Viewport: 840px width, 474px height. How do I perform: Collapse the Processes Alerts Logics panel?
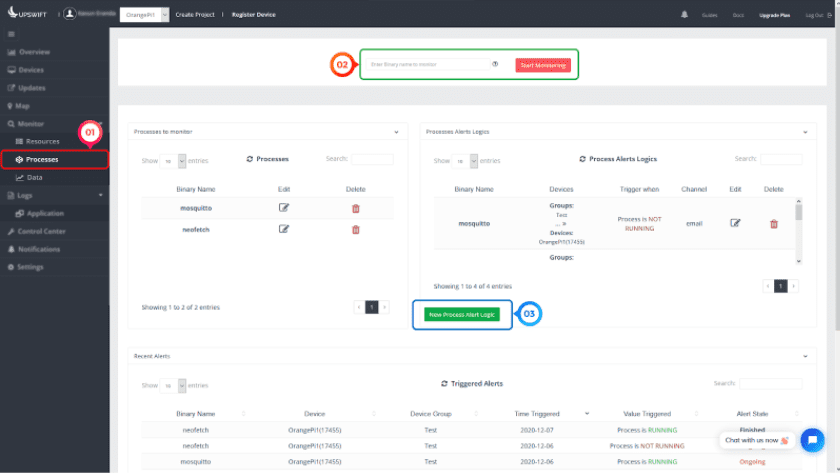(805, 132)
